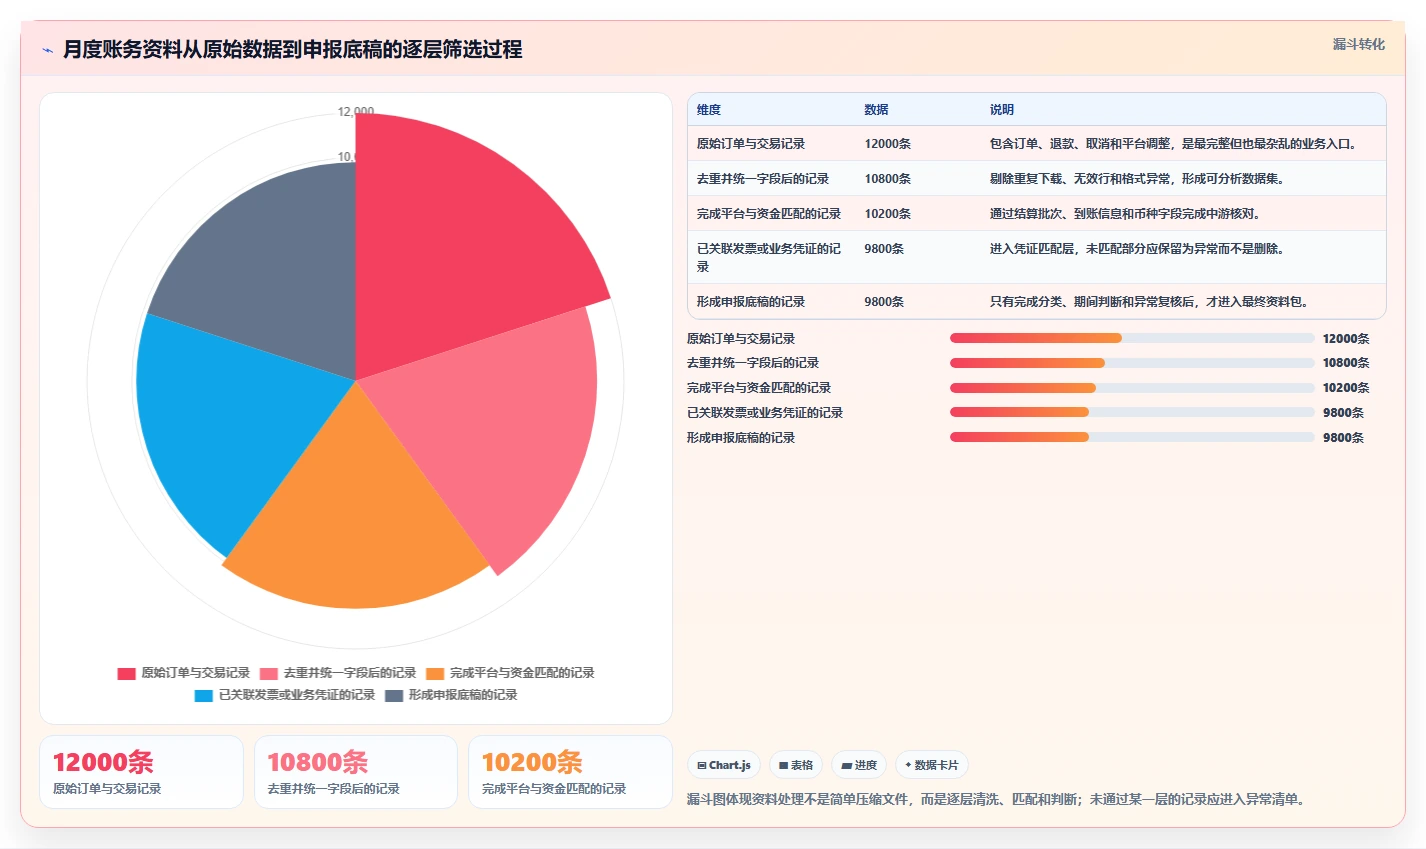Viewport: 1426px width, 849px height.
Task: Toggle the 原始订单与交易记录 legend color swatch
Action: coord(126,673)
